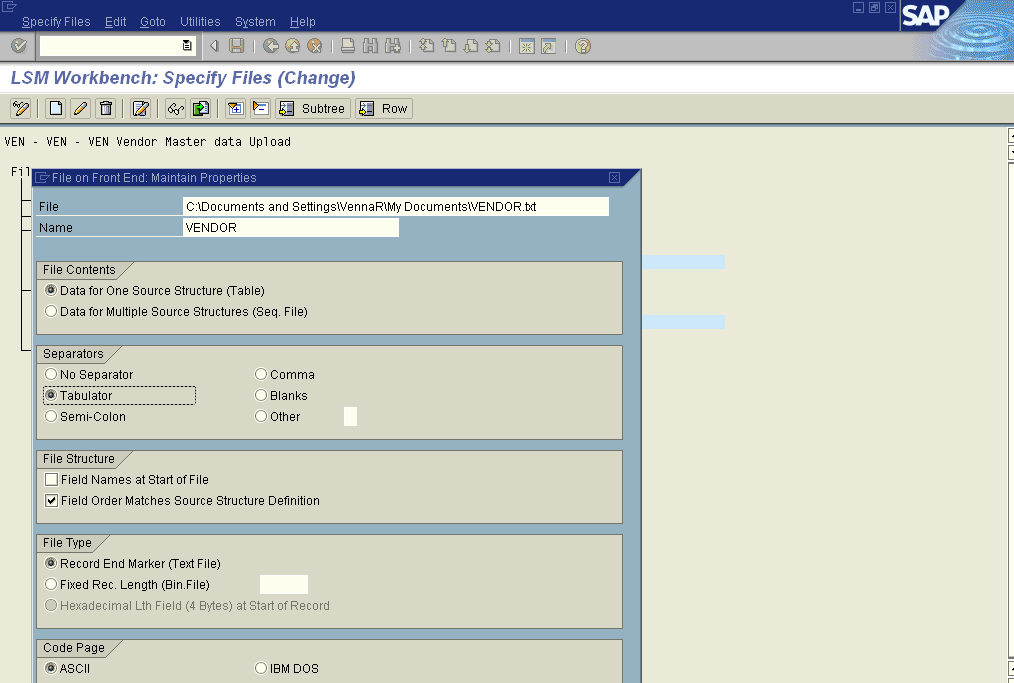1014x683 pixels.
Task: Click the red Cancel icon
Action: [314, 46]
